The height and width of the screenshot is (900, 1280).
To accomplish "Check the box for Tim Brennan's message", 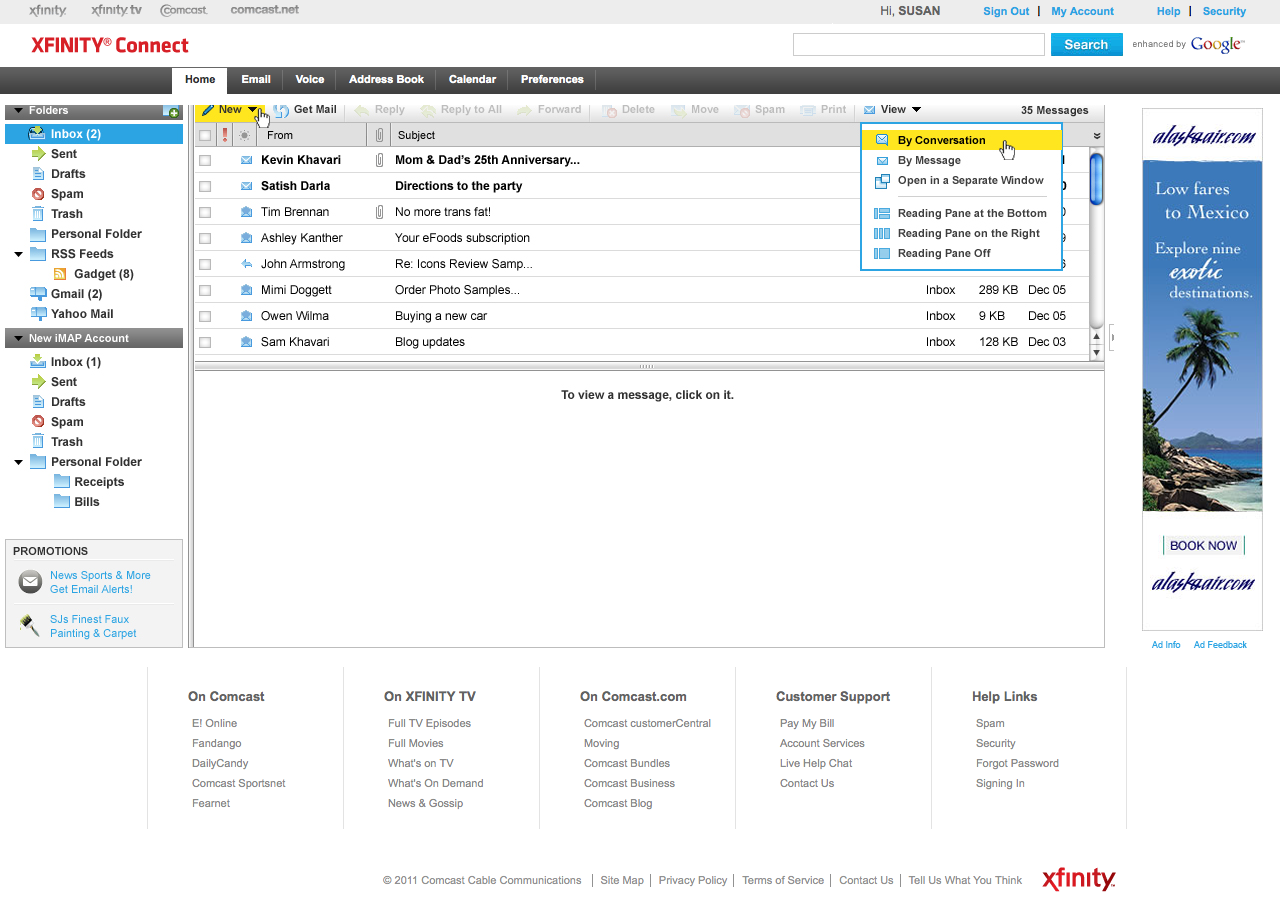I will (205, 212).
